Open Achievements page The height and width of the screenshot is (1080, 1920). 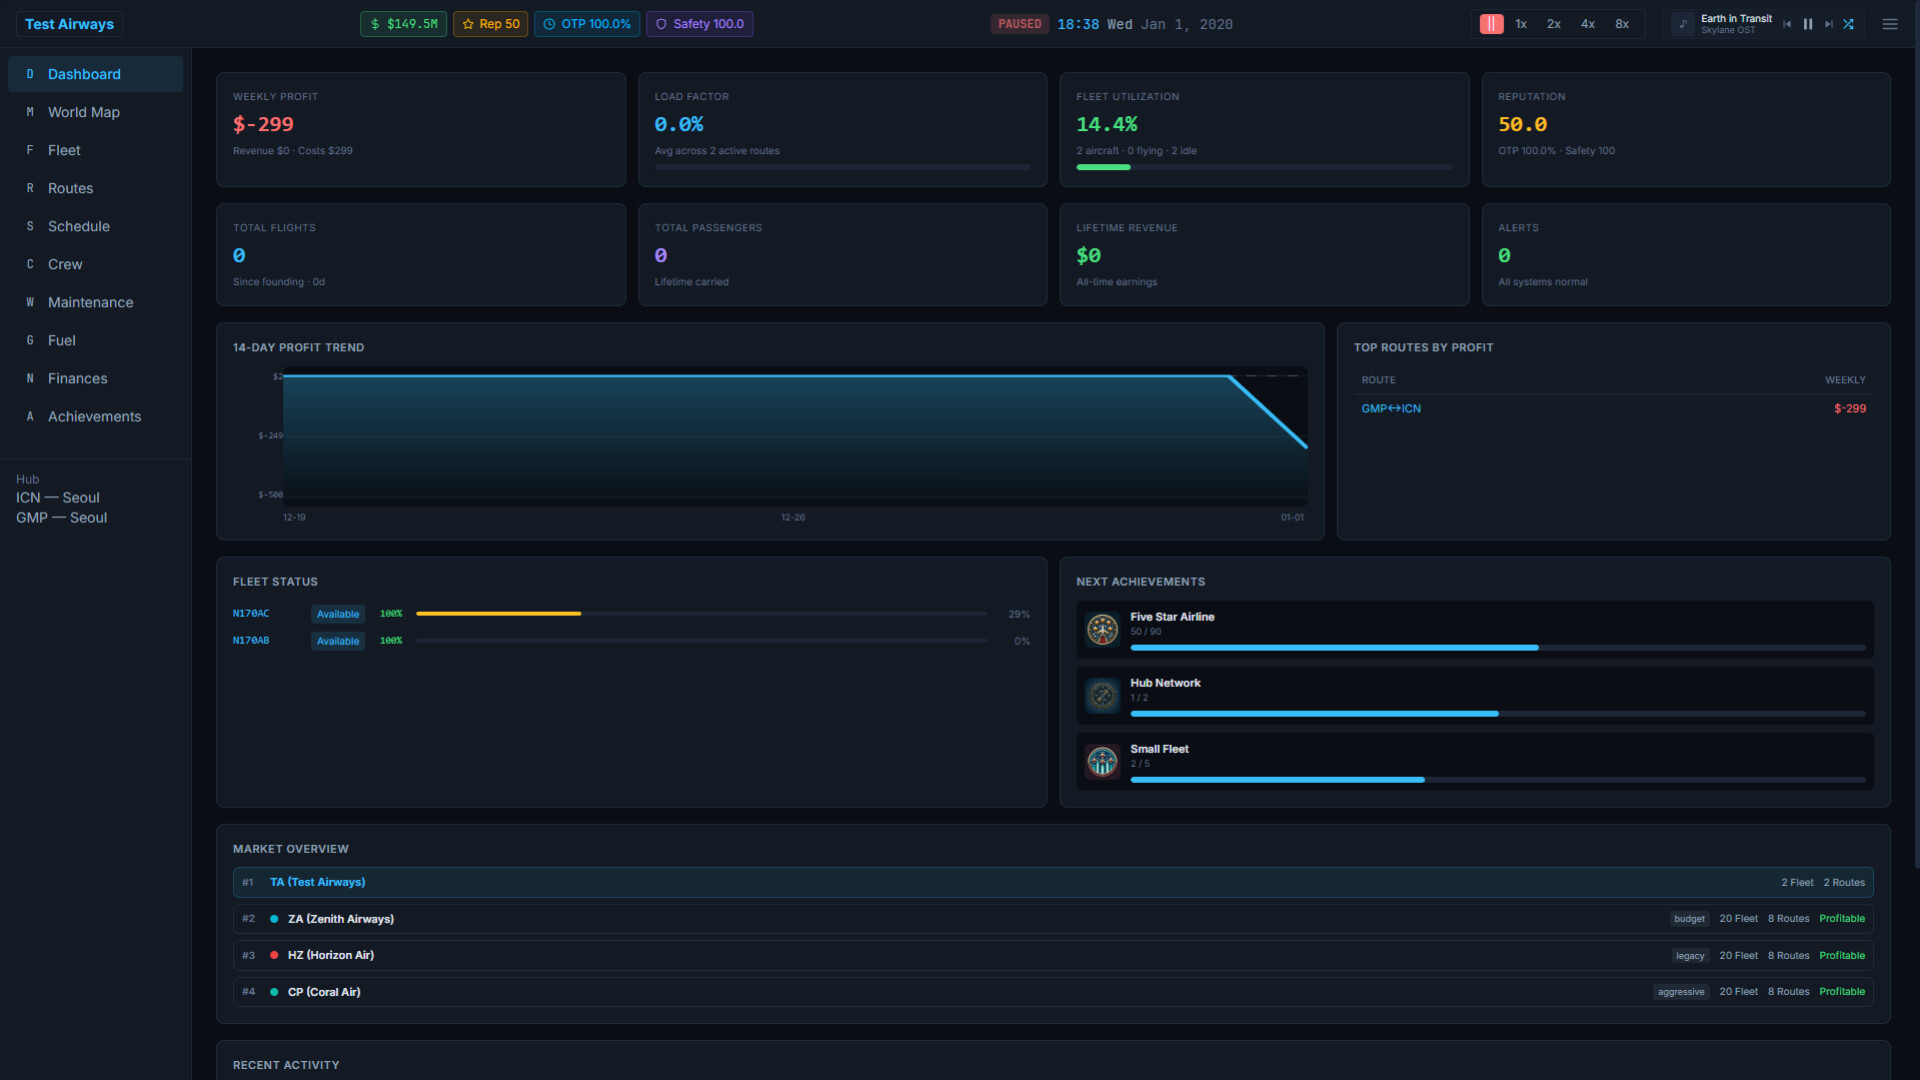95,416
